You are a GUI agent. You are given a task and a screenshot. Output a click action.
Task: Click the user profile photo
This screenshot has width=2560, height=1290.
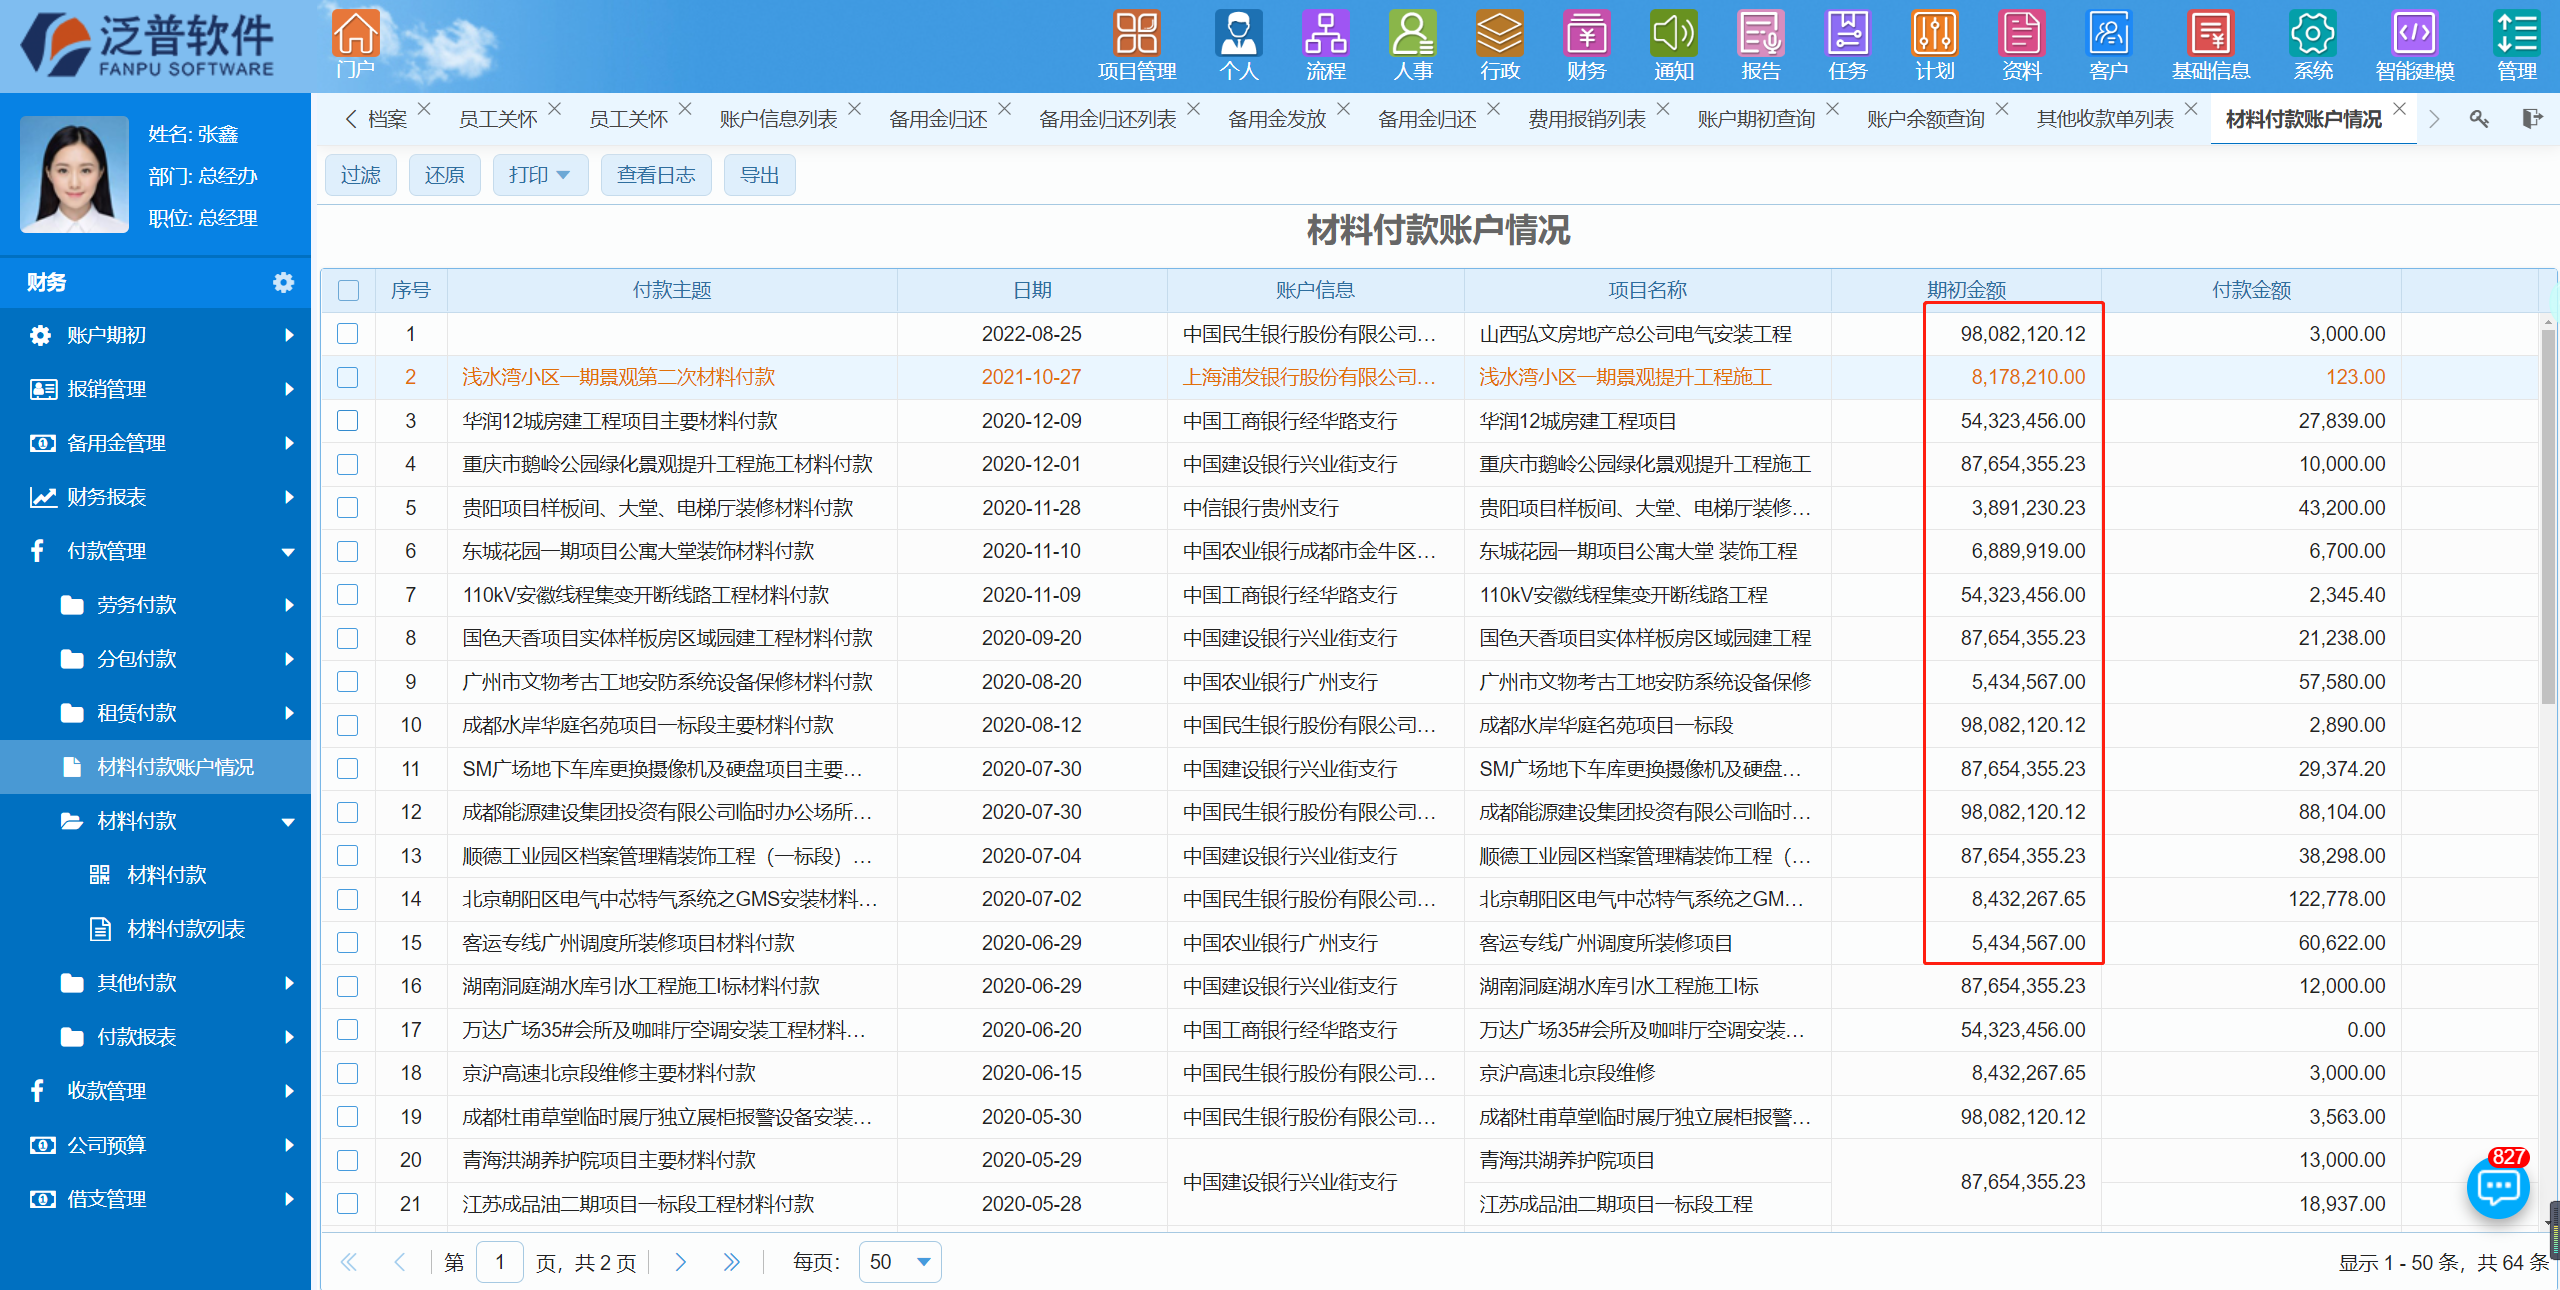pos(75,175)
